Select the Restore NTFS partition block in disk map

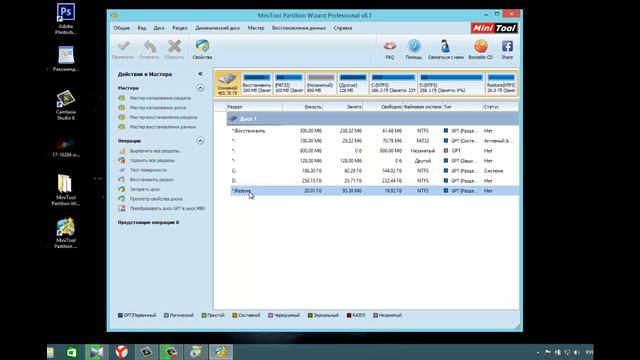(x=501, y=84)
